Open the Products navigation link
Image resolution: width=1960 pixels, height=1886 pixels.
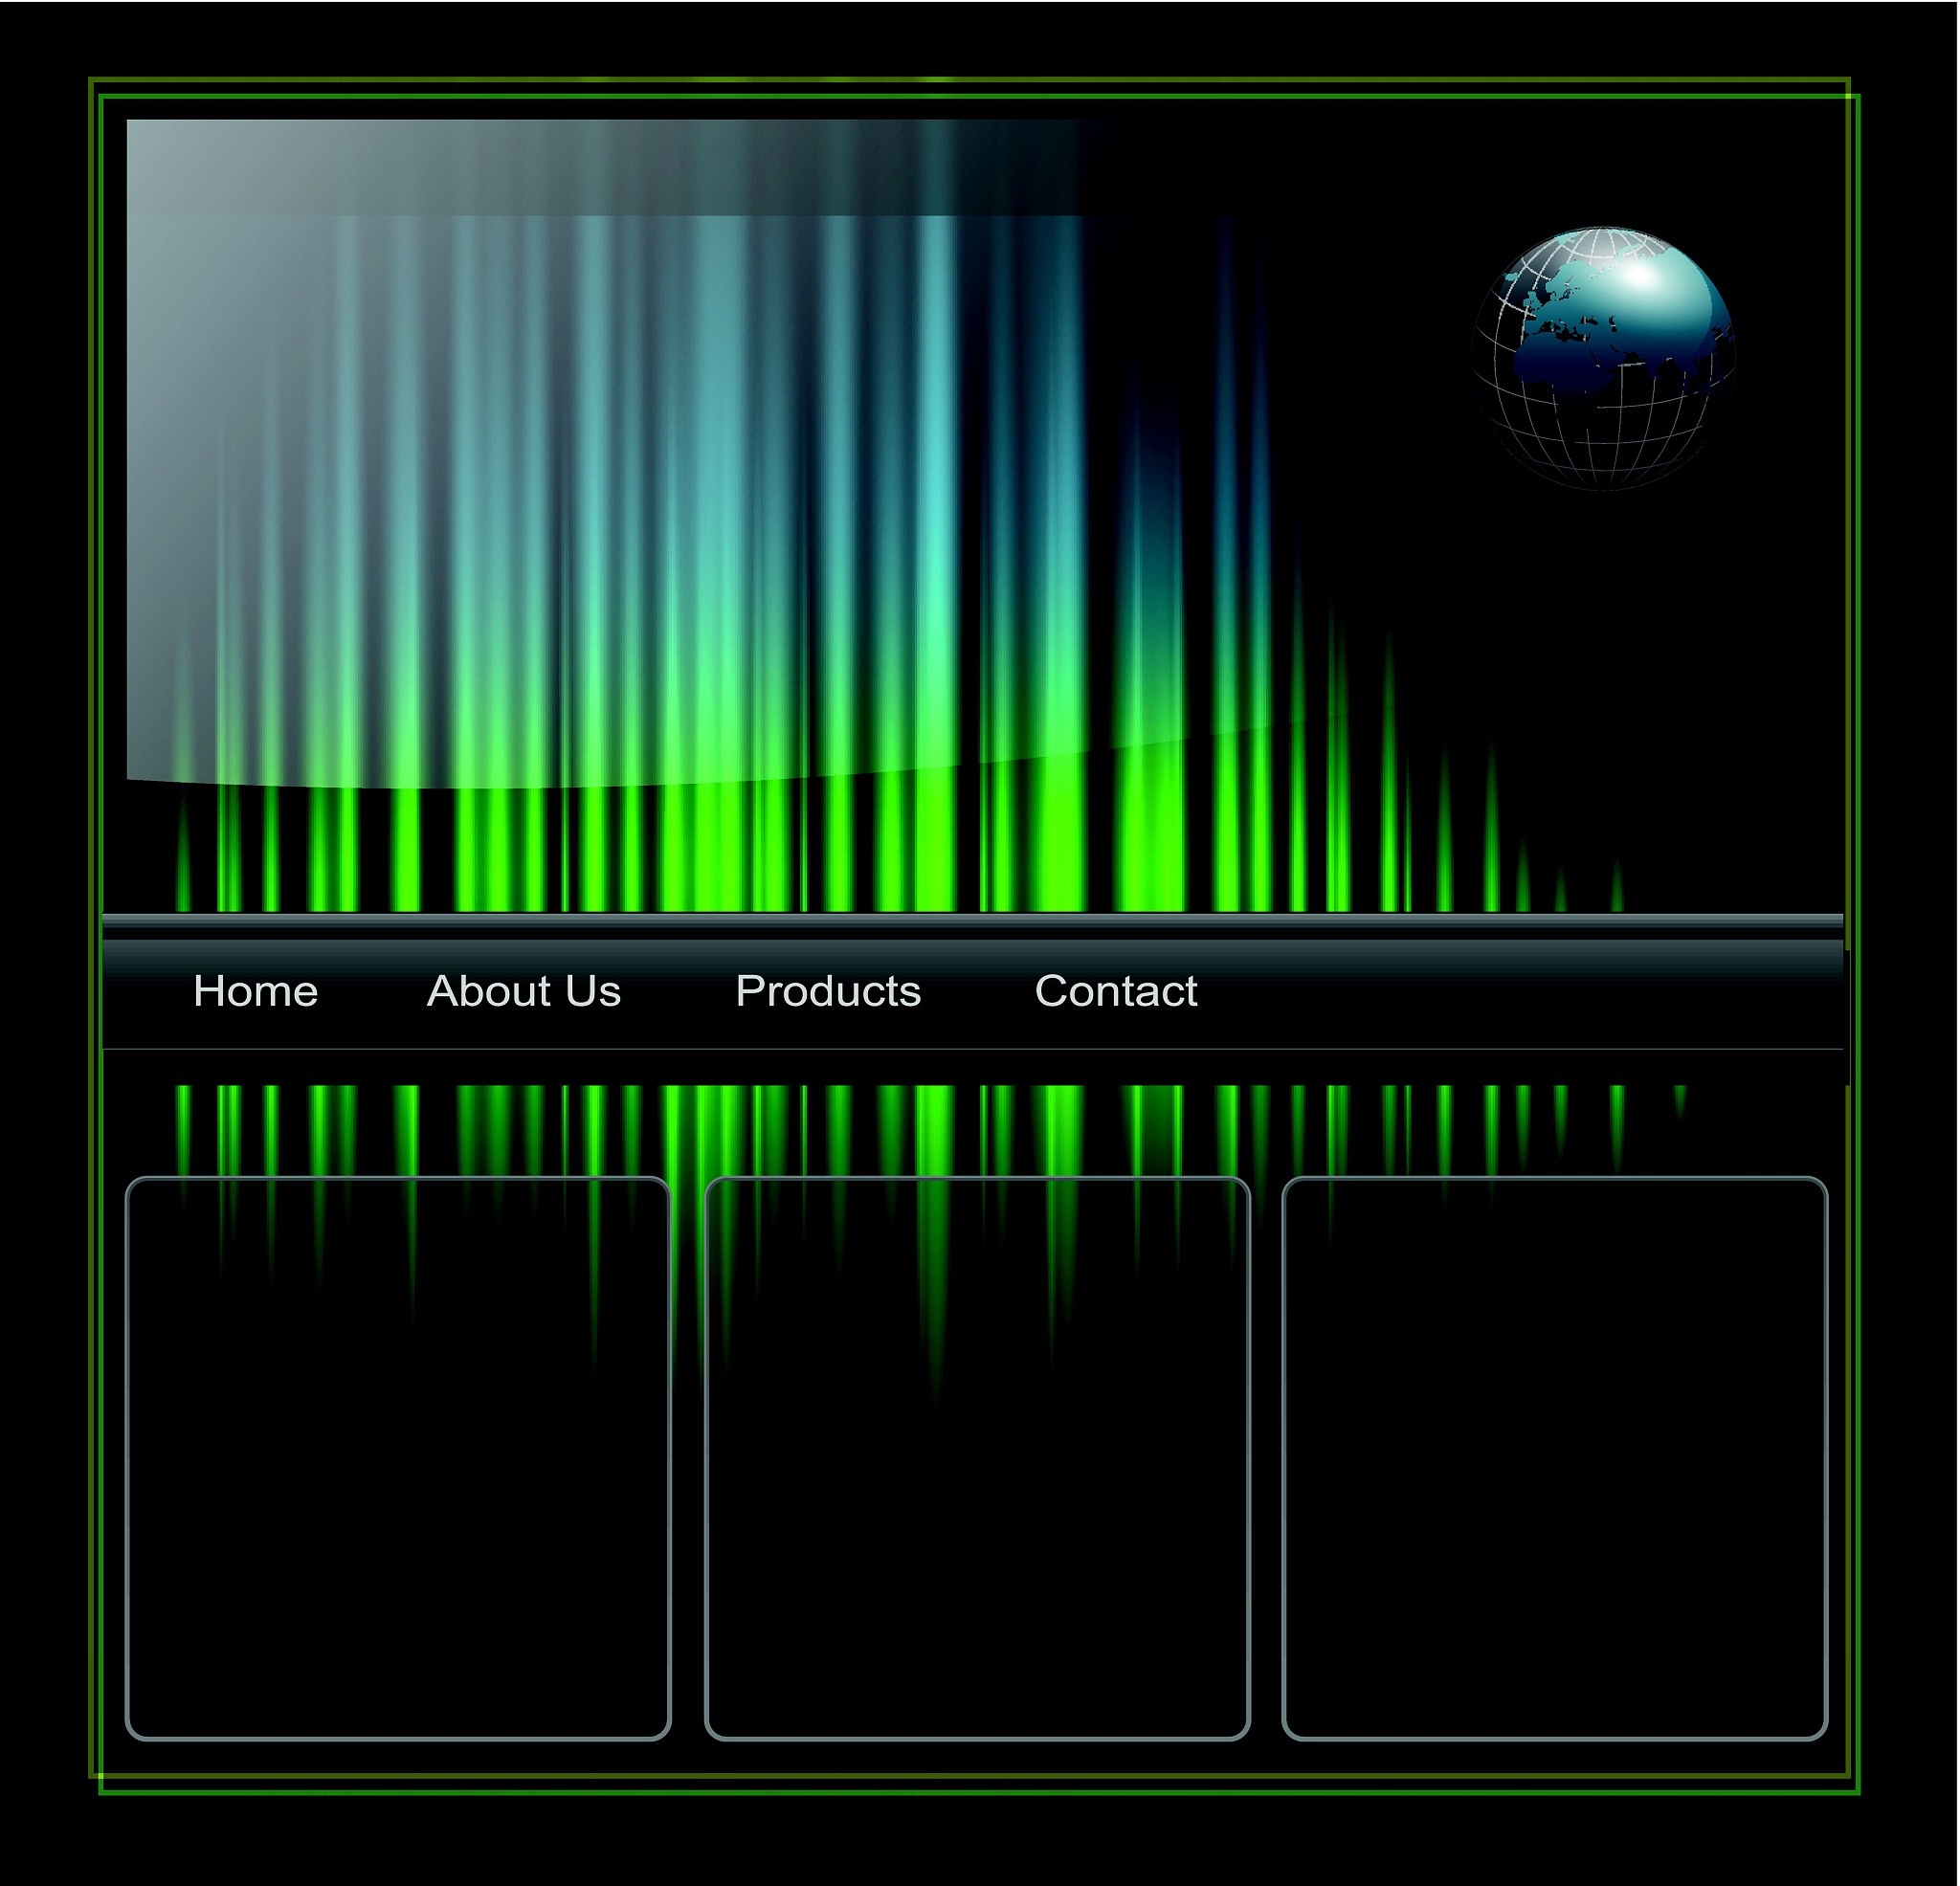(x=827, y=991)
